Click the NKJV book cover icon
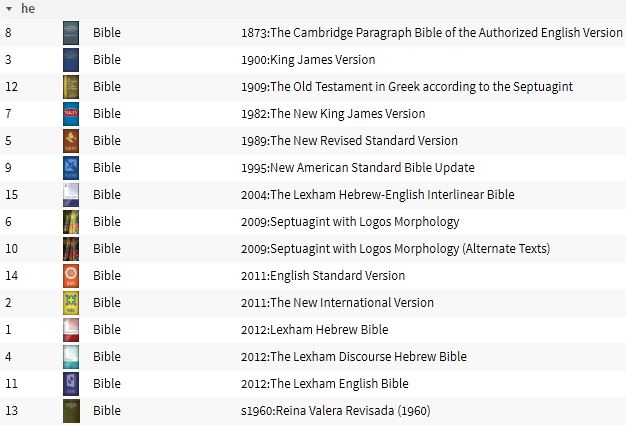 [x=71, y=114]
